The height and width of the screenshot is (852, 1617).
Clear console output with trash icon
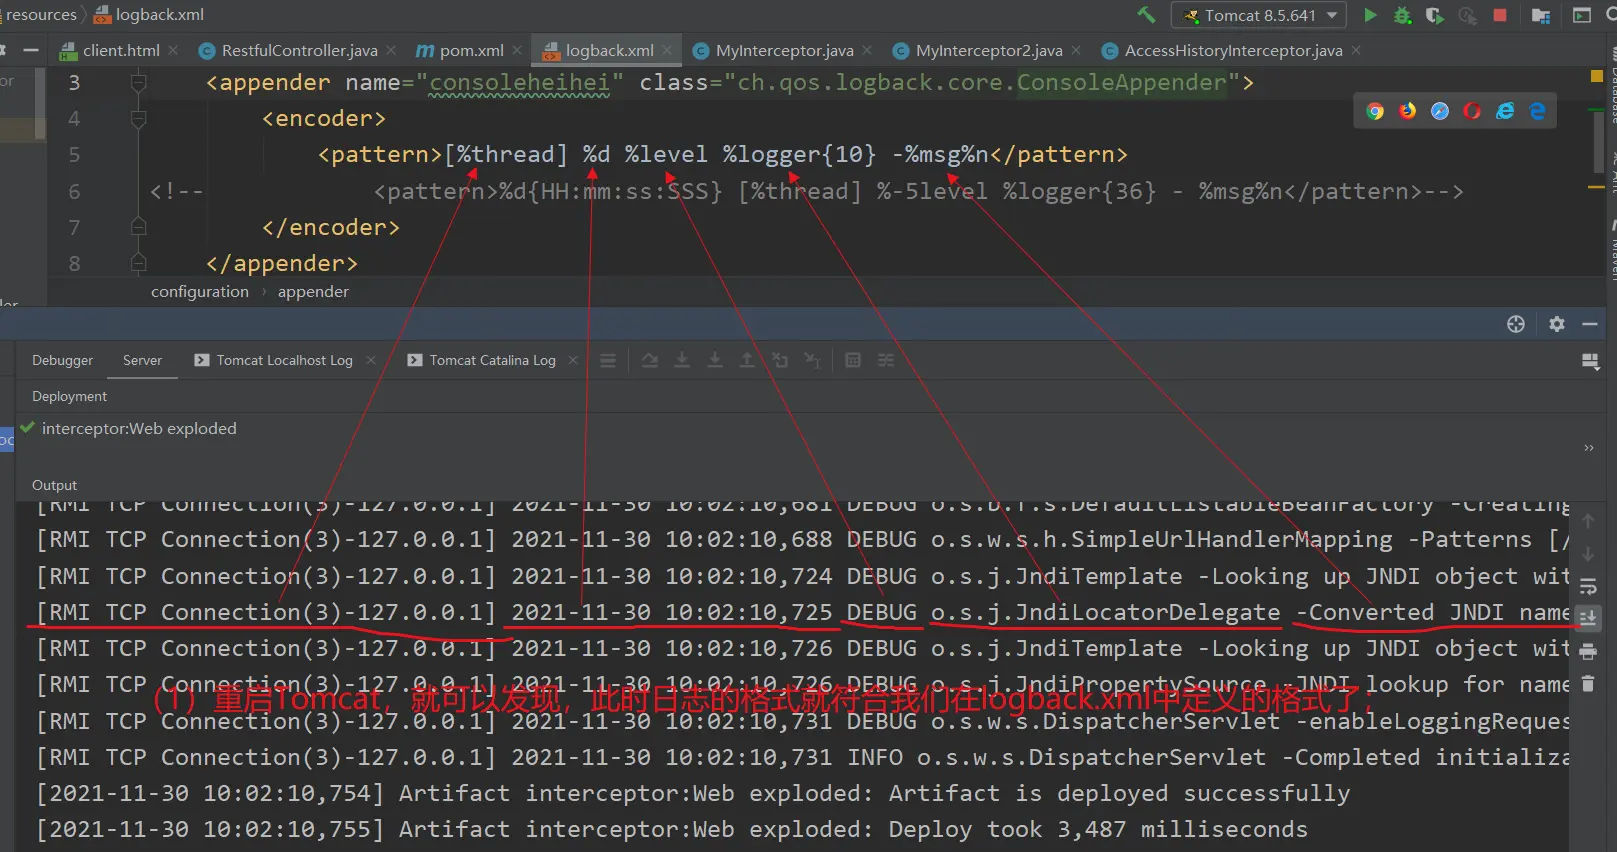click(1588, 685)
